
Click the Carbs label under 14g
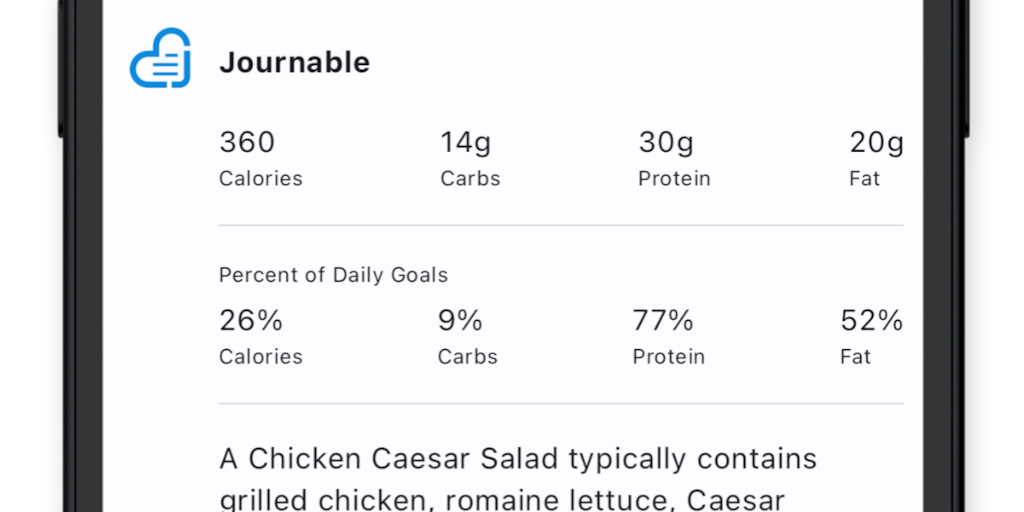[x=470, y=179]
